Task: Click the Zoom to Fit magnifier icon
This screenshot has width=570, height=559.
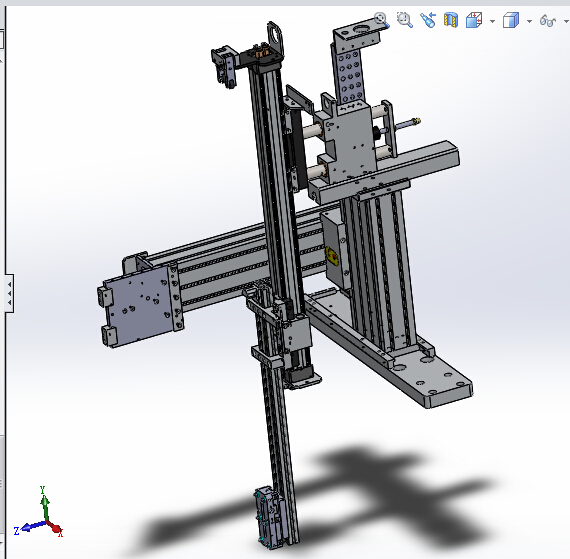Action: 382,20
